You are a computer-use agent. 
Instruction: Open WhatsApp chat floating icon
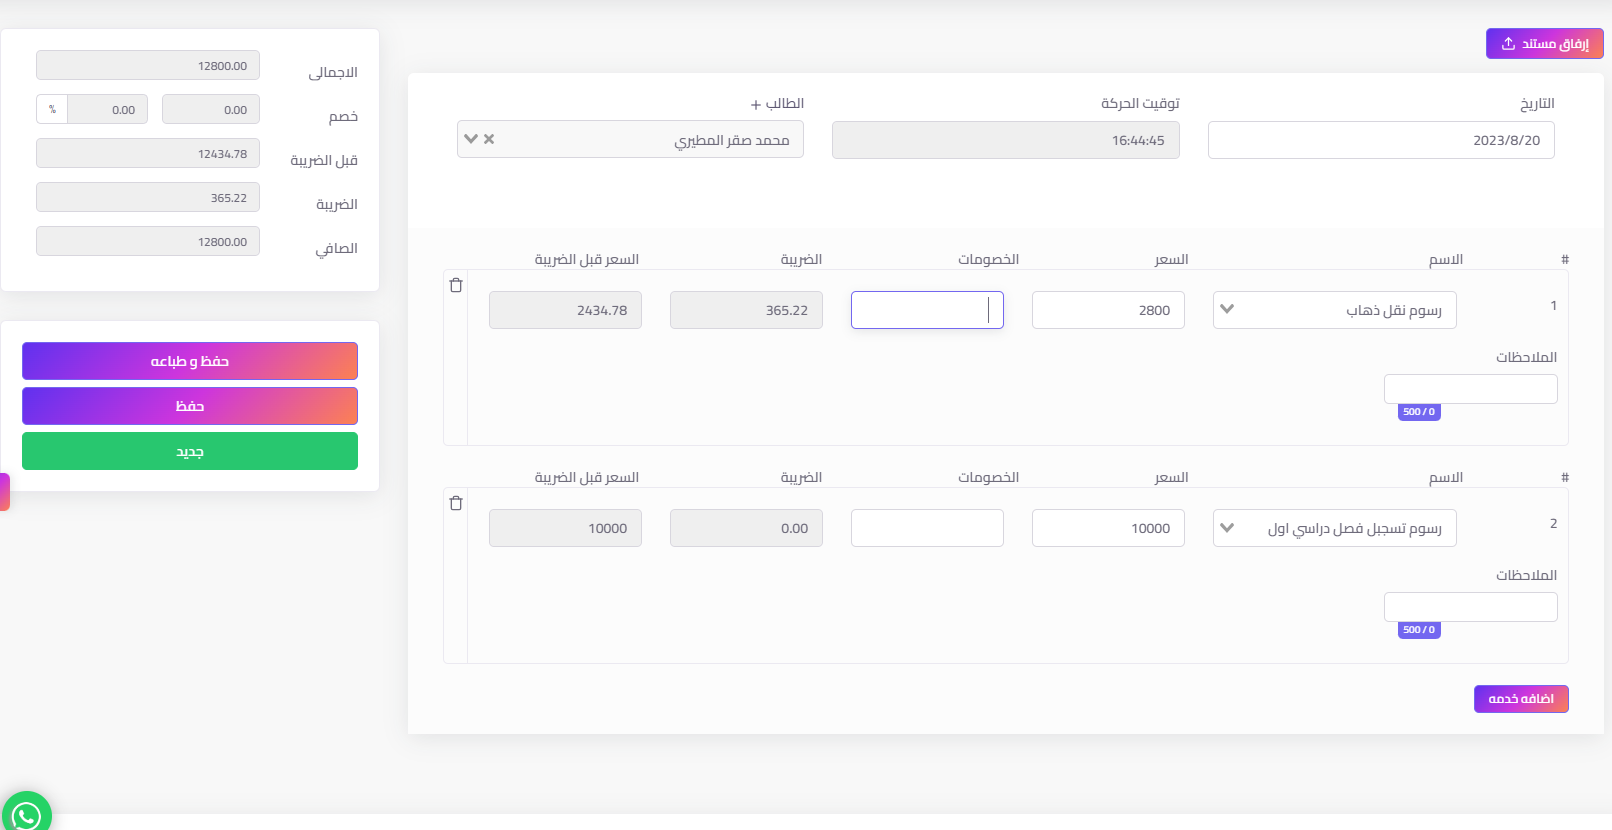click(x=26, y=813)
